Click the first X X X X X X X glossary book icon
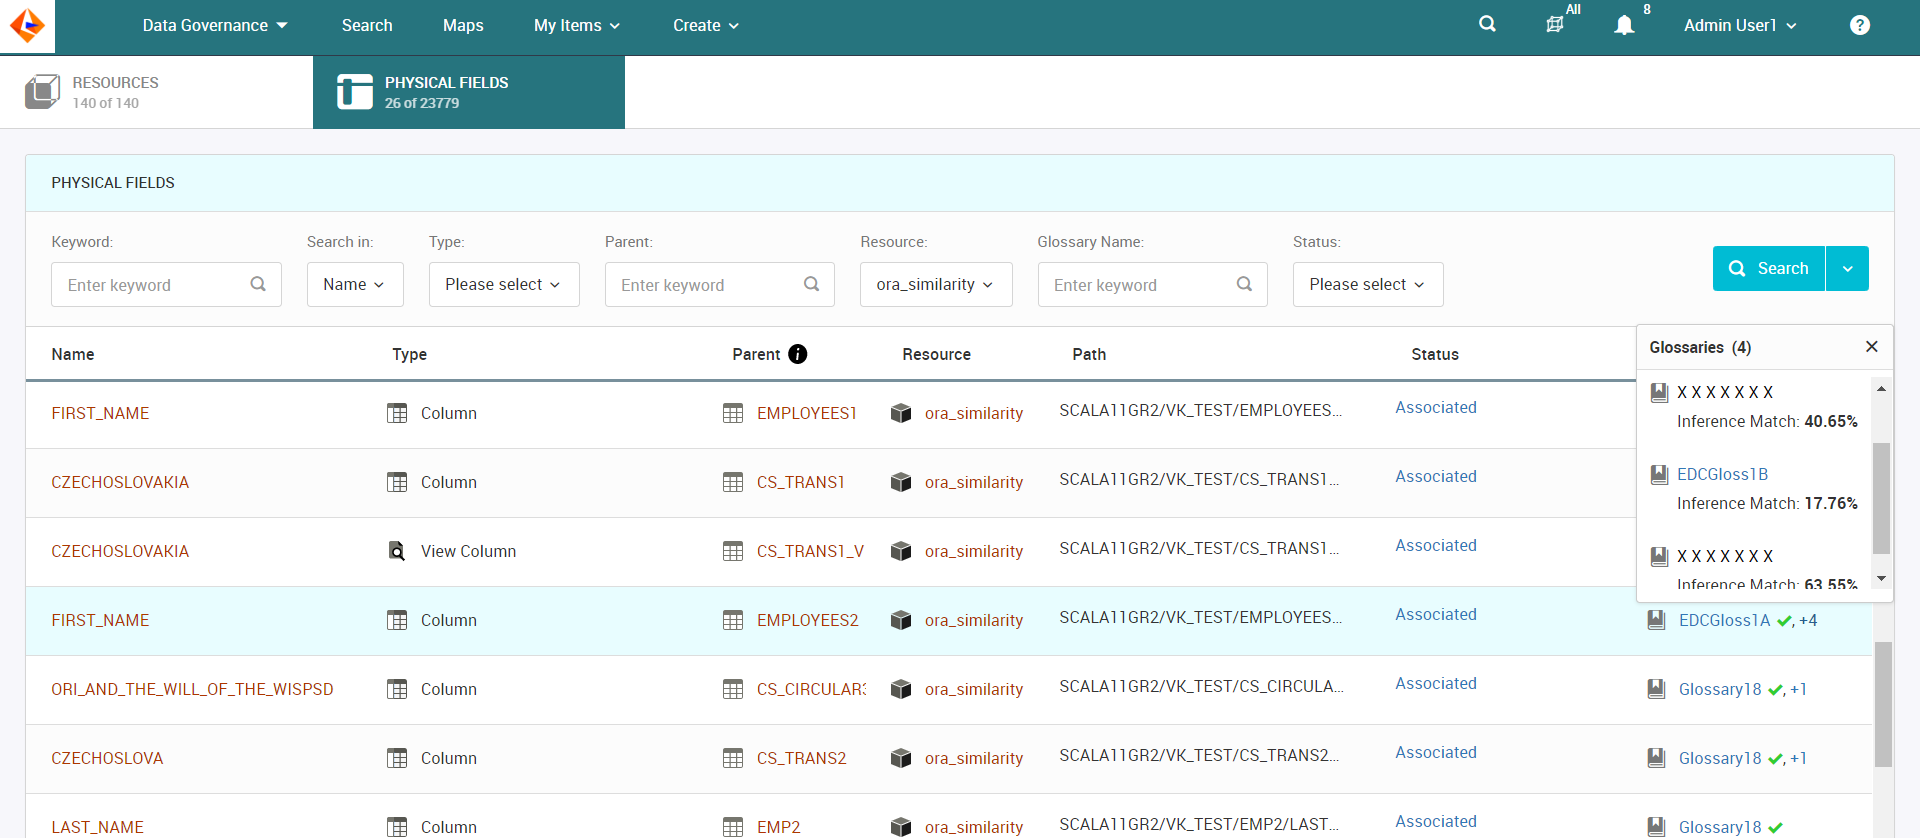Screen dimensions: 1920x838 pos(1659,392)
